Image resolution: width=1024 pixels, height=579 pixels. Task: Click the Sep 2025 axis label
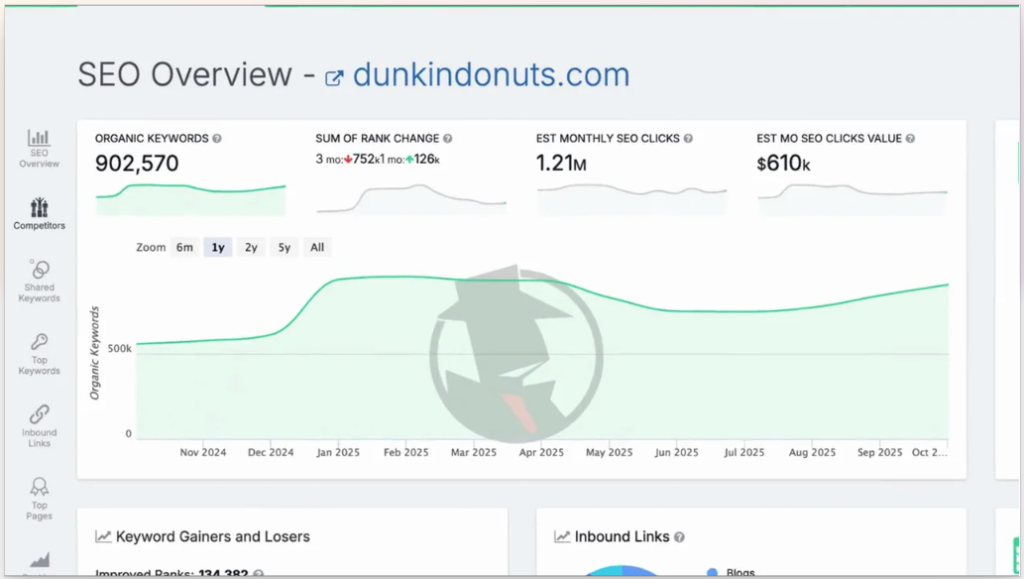(x=880, y=452)
